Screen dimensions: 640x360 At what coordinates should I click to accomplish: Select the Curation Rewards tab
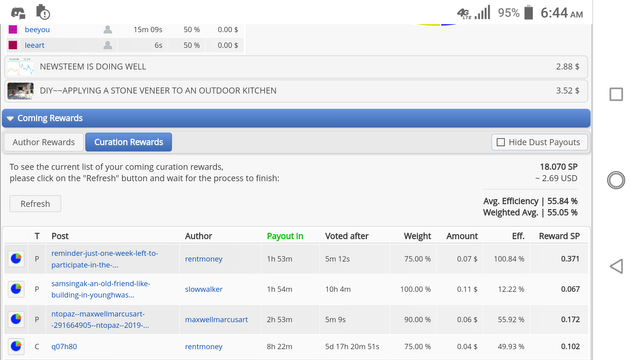[x=129, y=142]
